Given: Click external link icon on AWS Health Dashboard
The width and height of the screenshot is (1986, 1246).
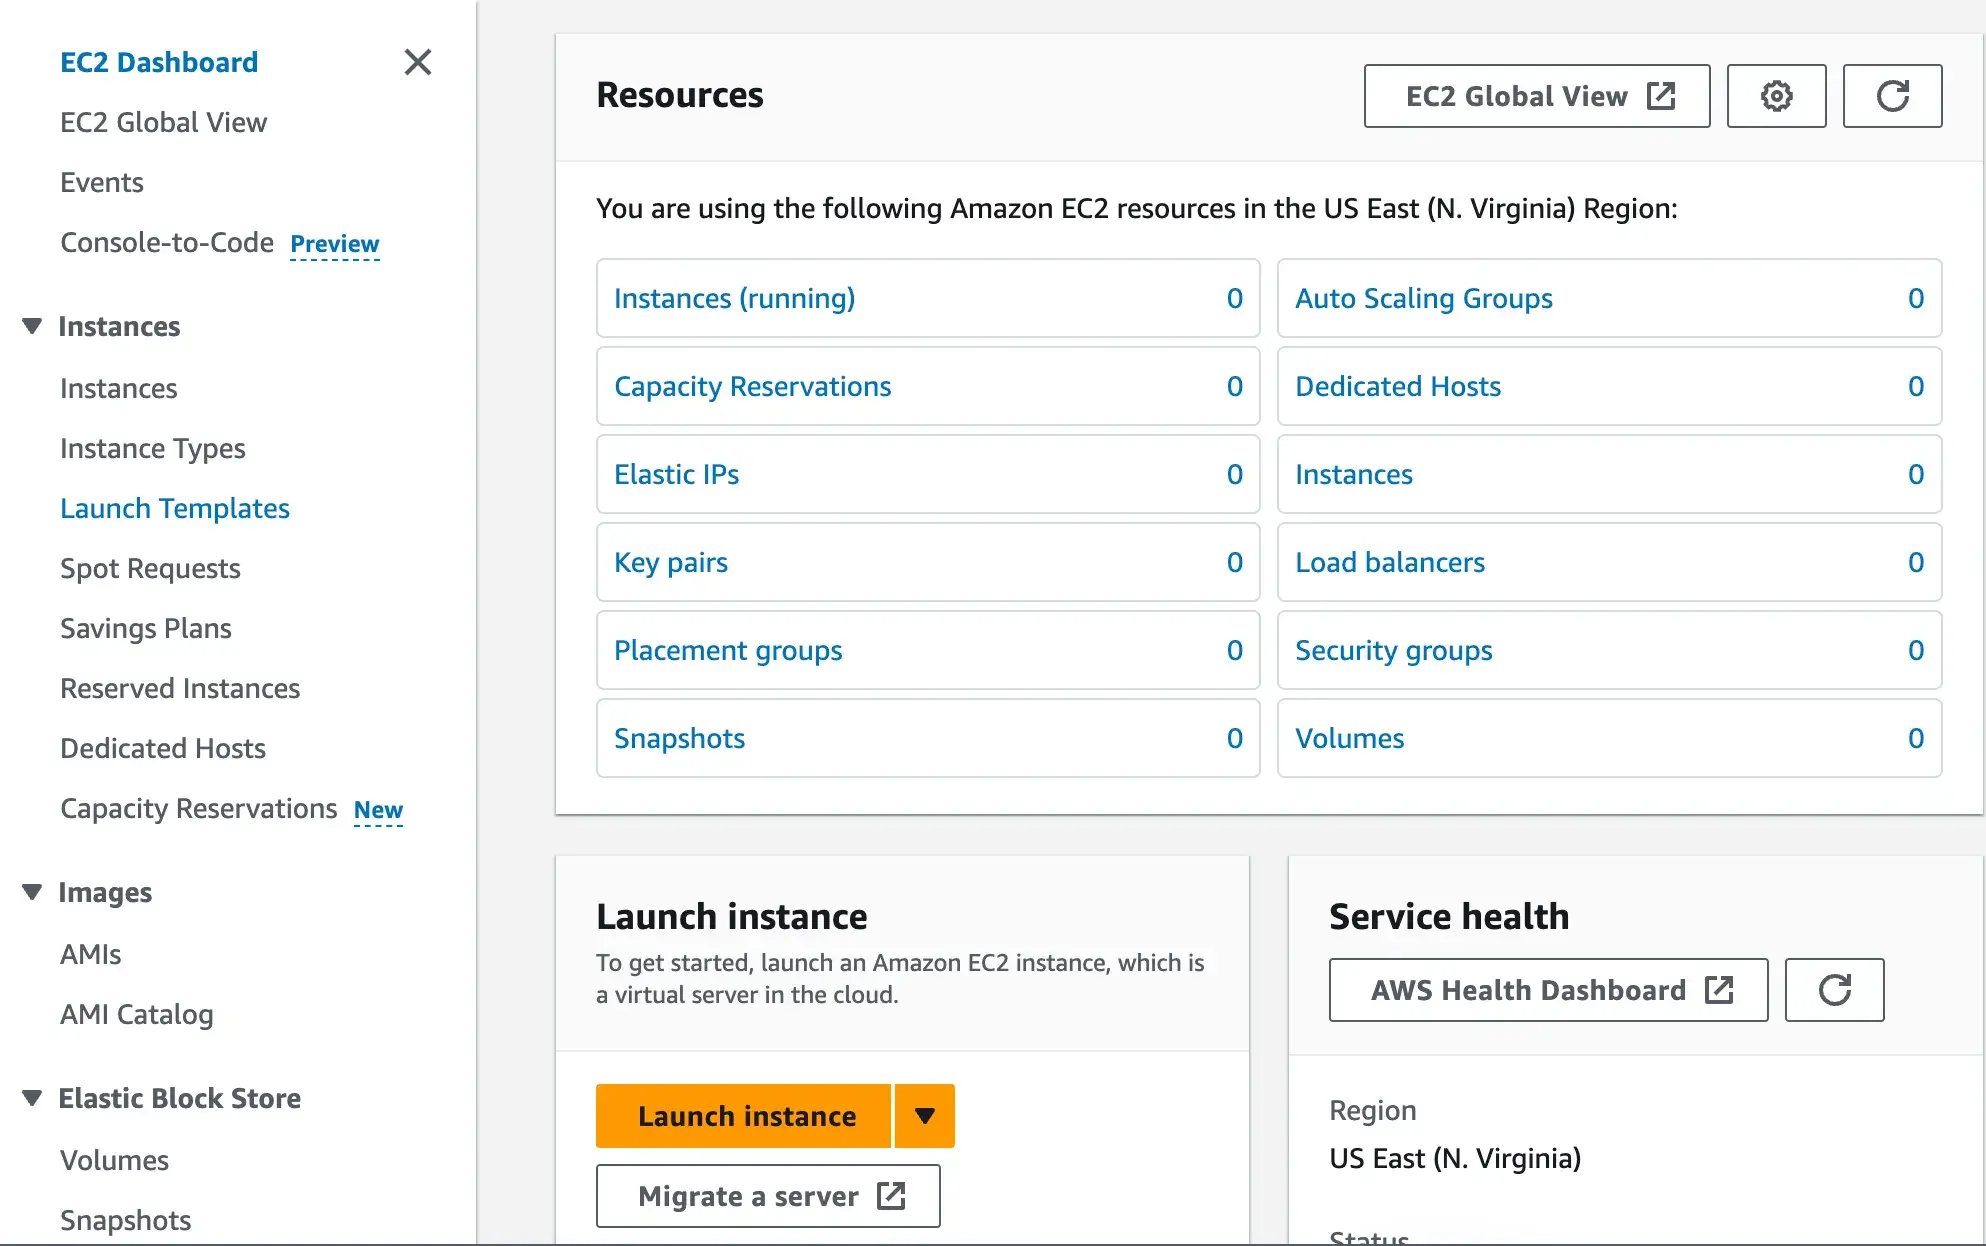Looking at the screenshot, I should [x=1719, y=990].
